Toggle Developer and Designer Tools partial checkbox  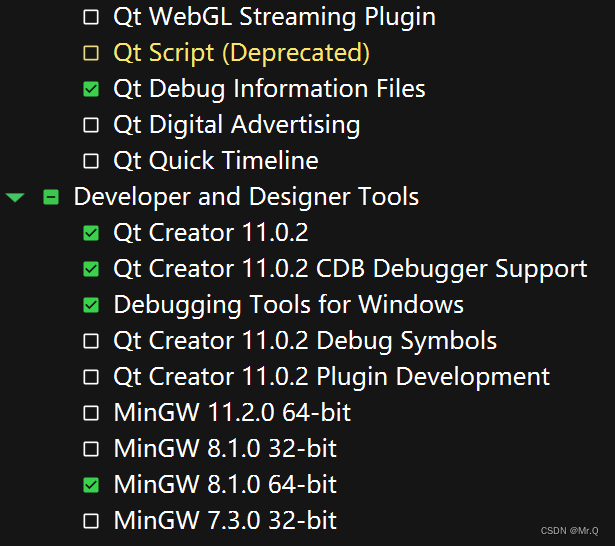[51, 197]
